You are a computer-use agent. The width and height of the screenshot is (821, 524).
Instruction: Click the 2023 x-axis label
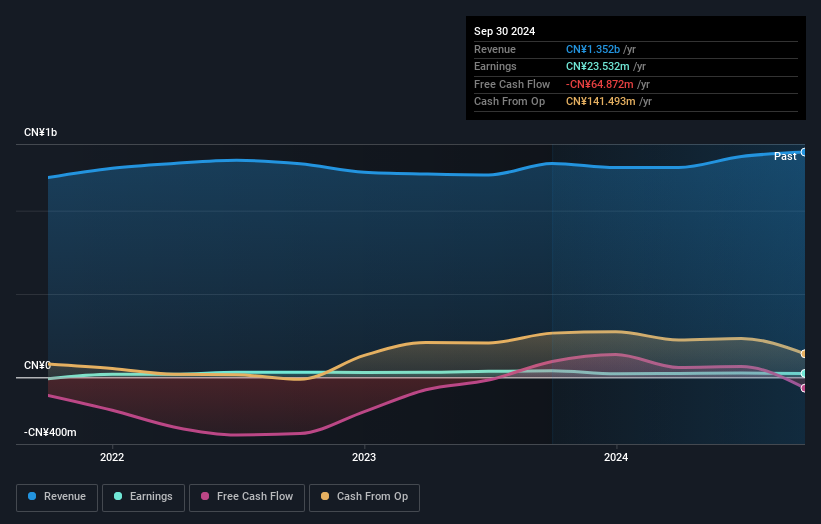click(x=364, y=458)
